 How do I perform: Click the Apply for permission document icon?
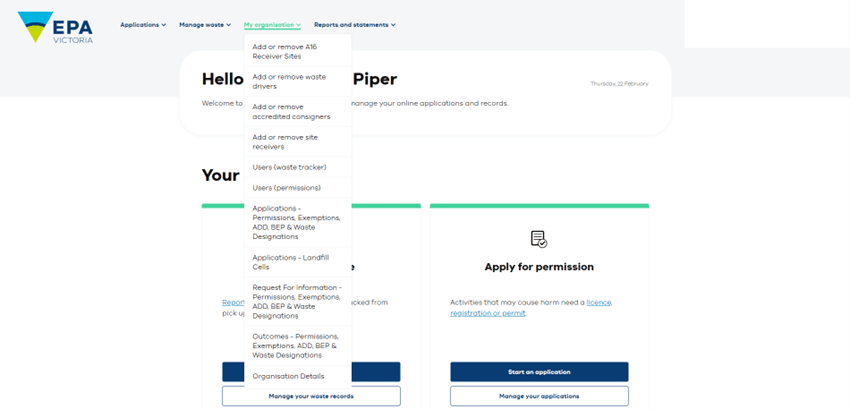(x=539, y=239)
